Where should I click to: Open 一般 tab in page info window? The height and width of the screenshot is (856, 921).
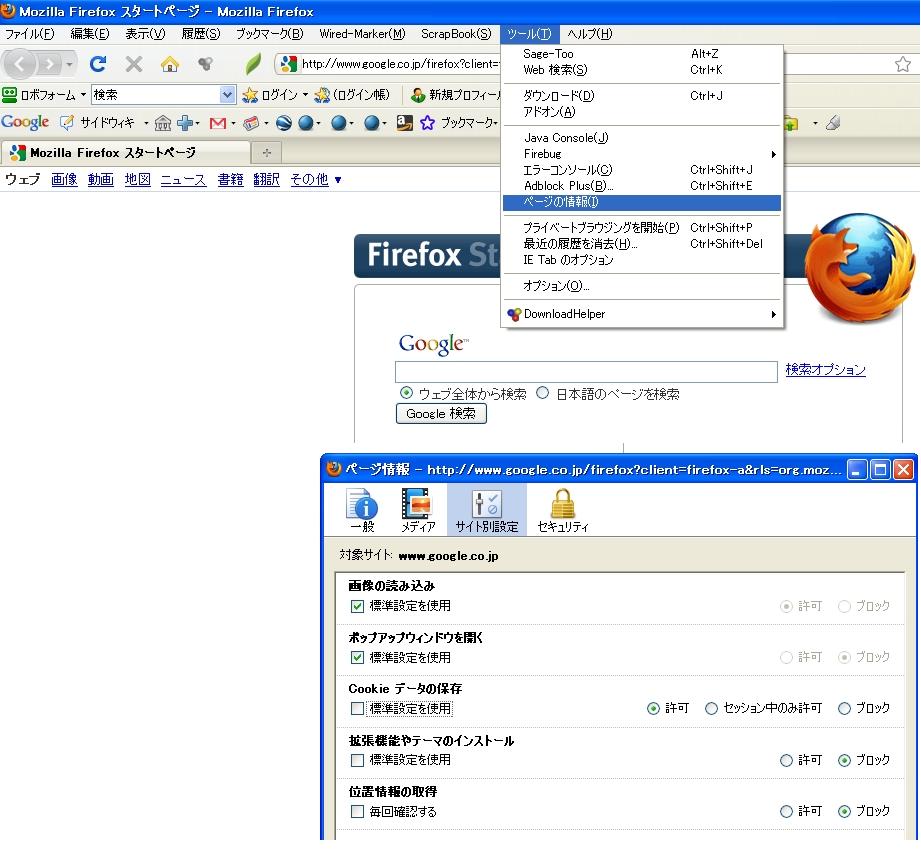[x=362, y=510]
